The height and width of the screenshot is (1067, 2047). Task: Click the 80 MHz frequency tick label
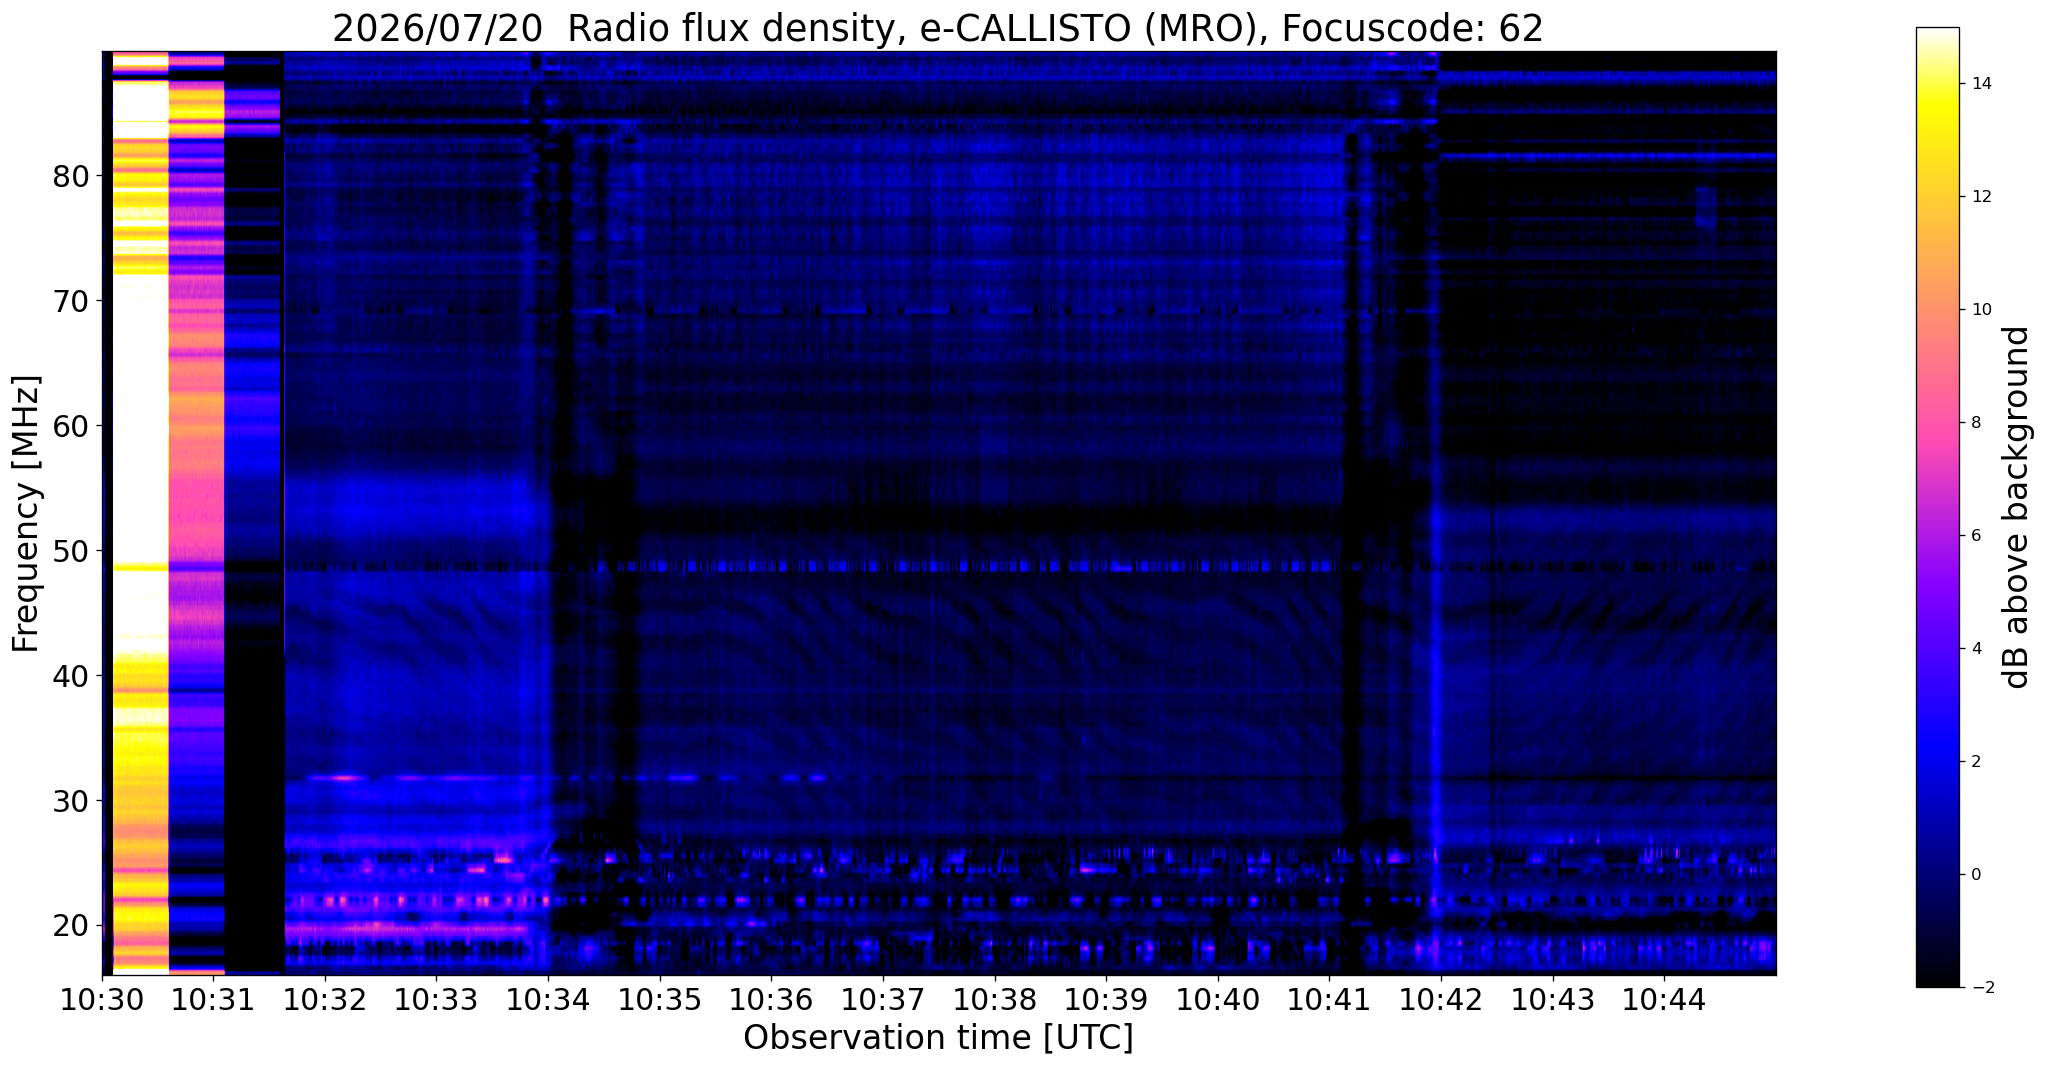(71, 177)
